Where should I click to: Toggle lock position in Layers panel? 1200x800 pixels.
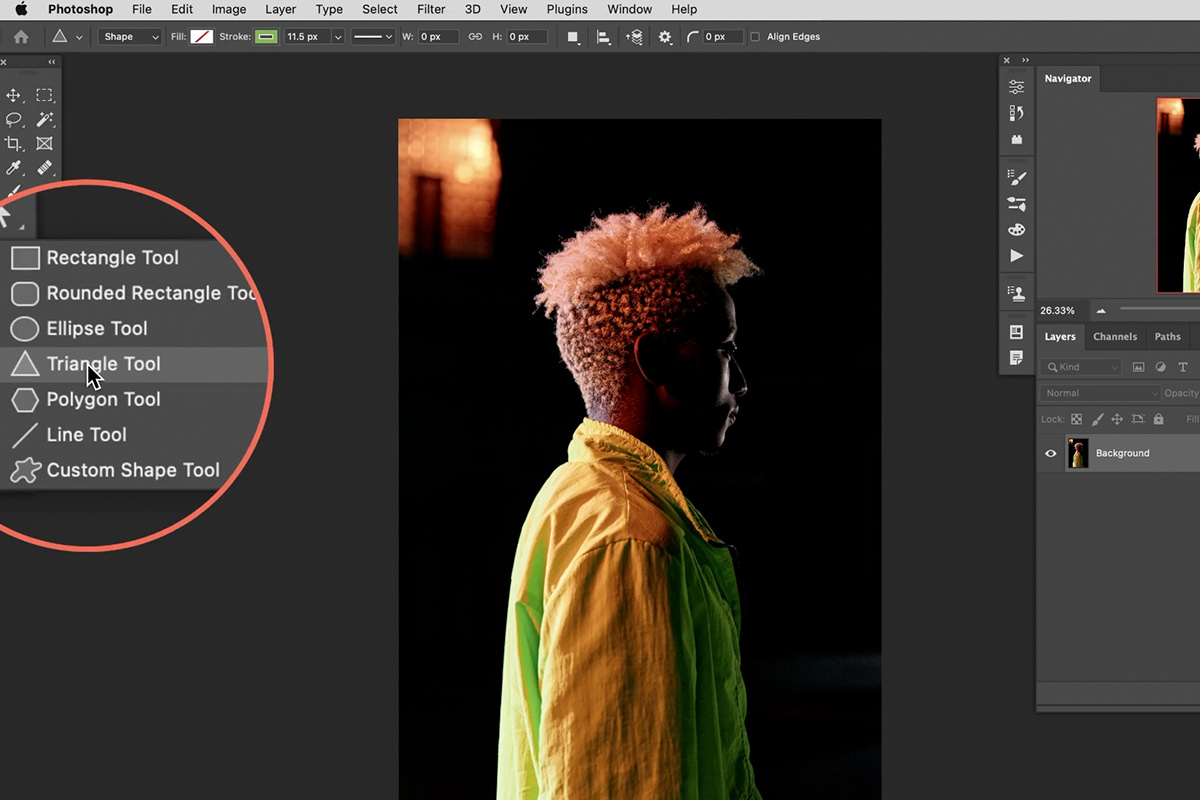pyautogui.click(x=1117, y=420)
